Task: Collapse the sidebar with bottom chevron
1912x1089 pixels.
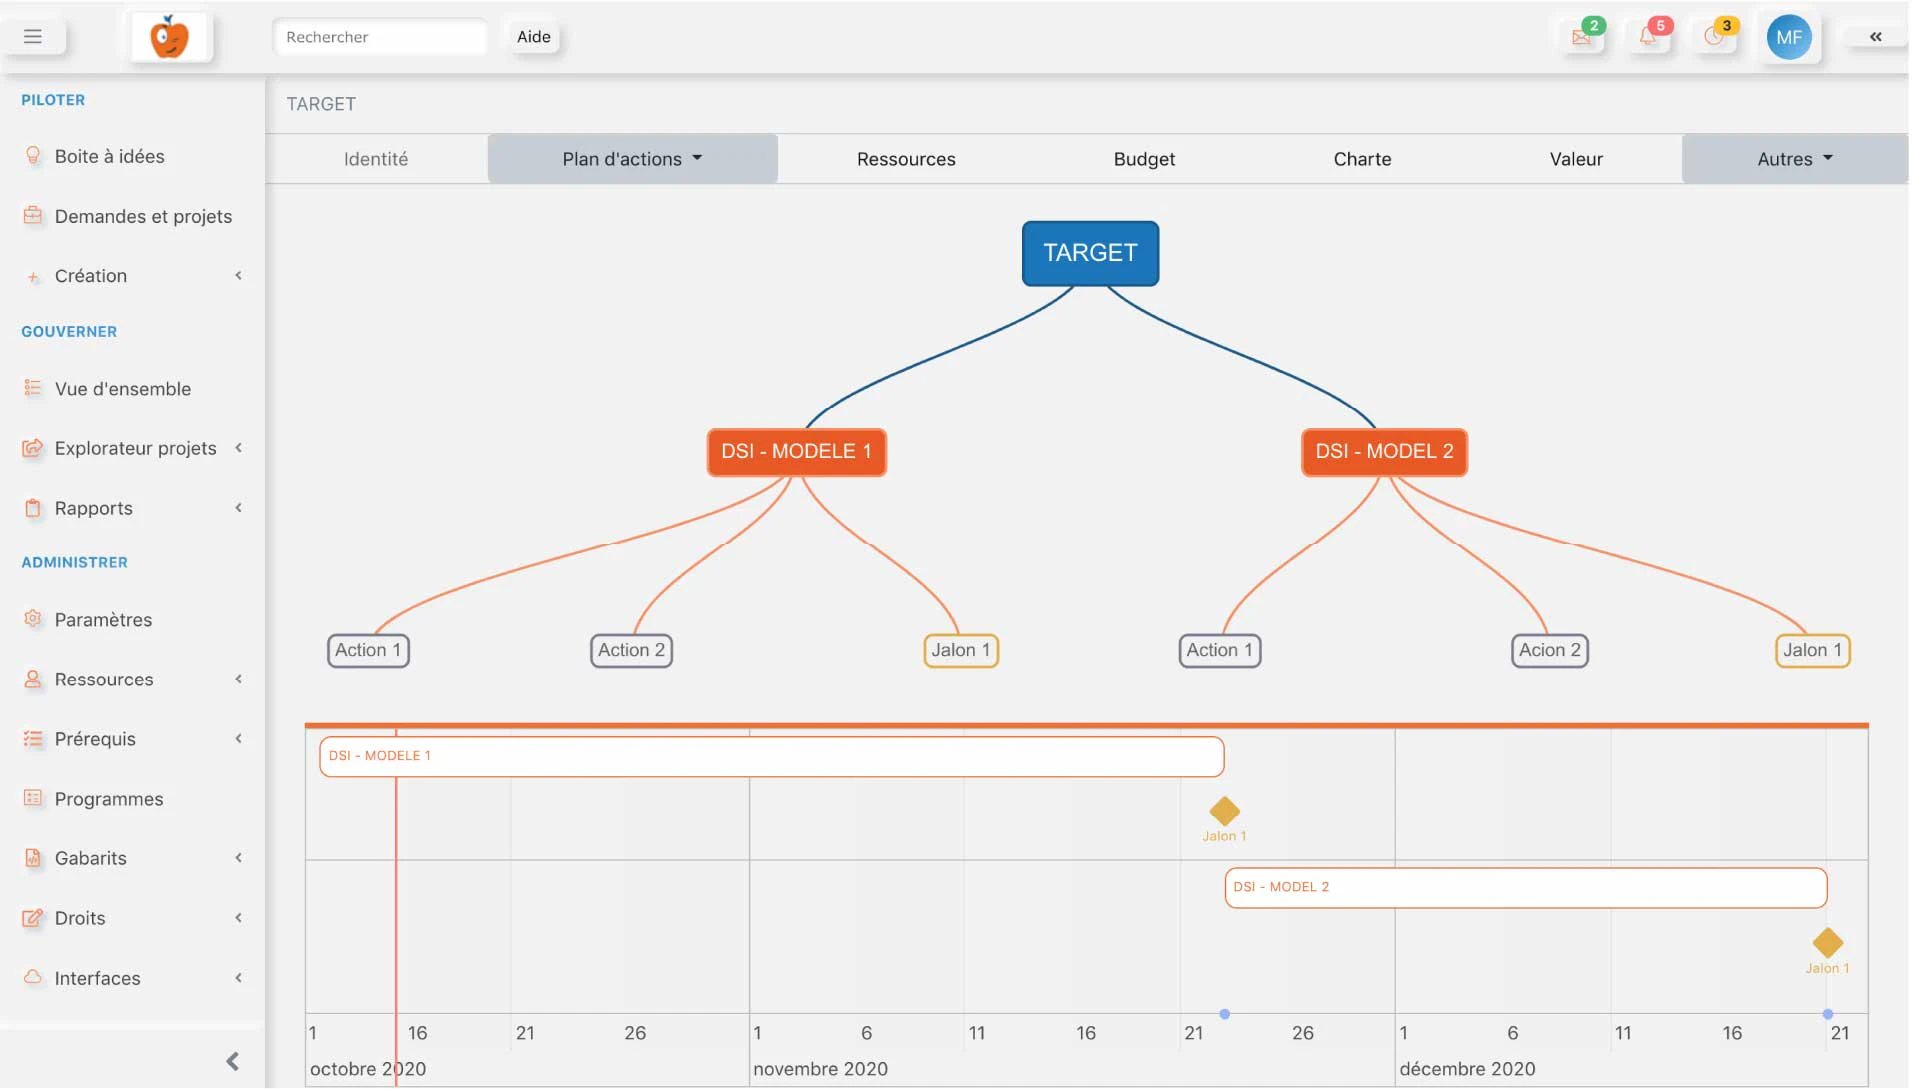Action: 233,1061
